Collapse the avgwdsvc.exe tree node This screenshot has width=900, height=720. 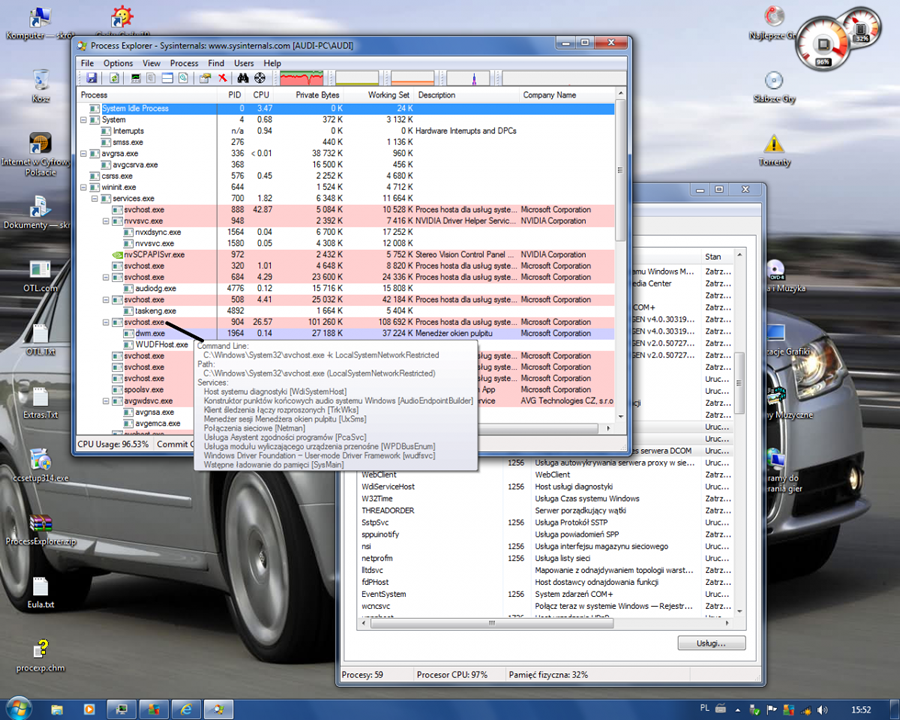coord(106,401)
